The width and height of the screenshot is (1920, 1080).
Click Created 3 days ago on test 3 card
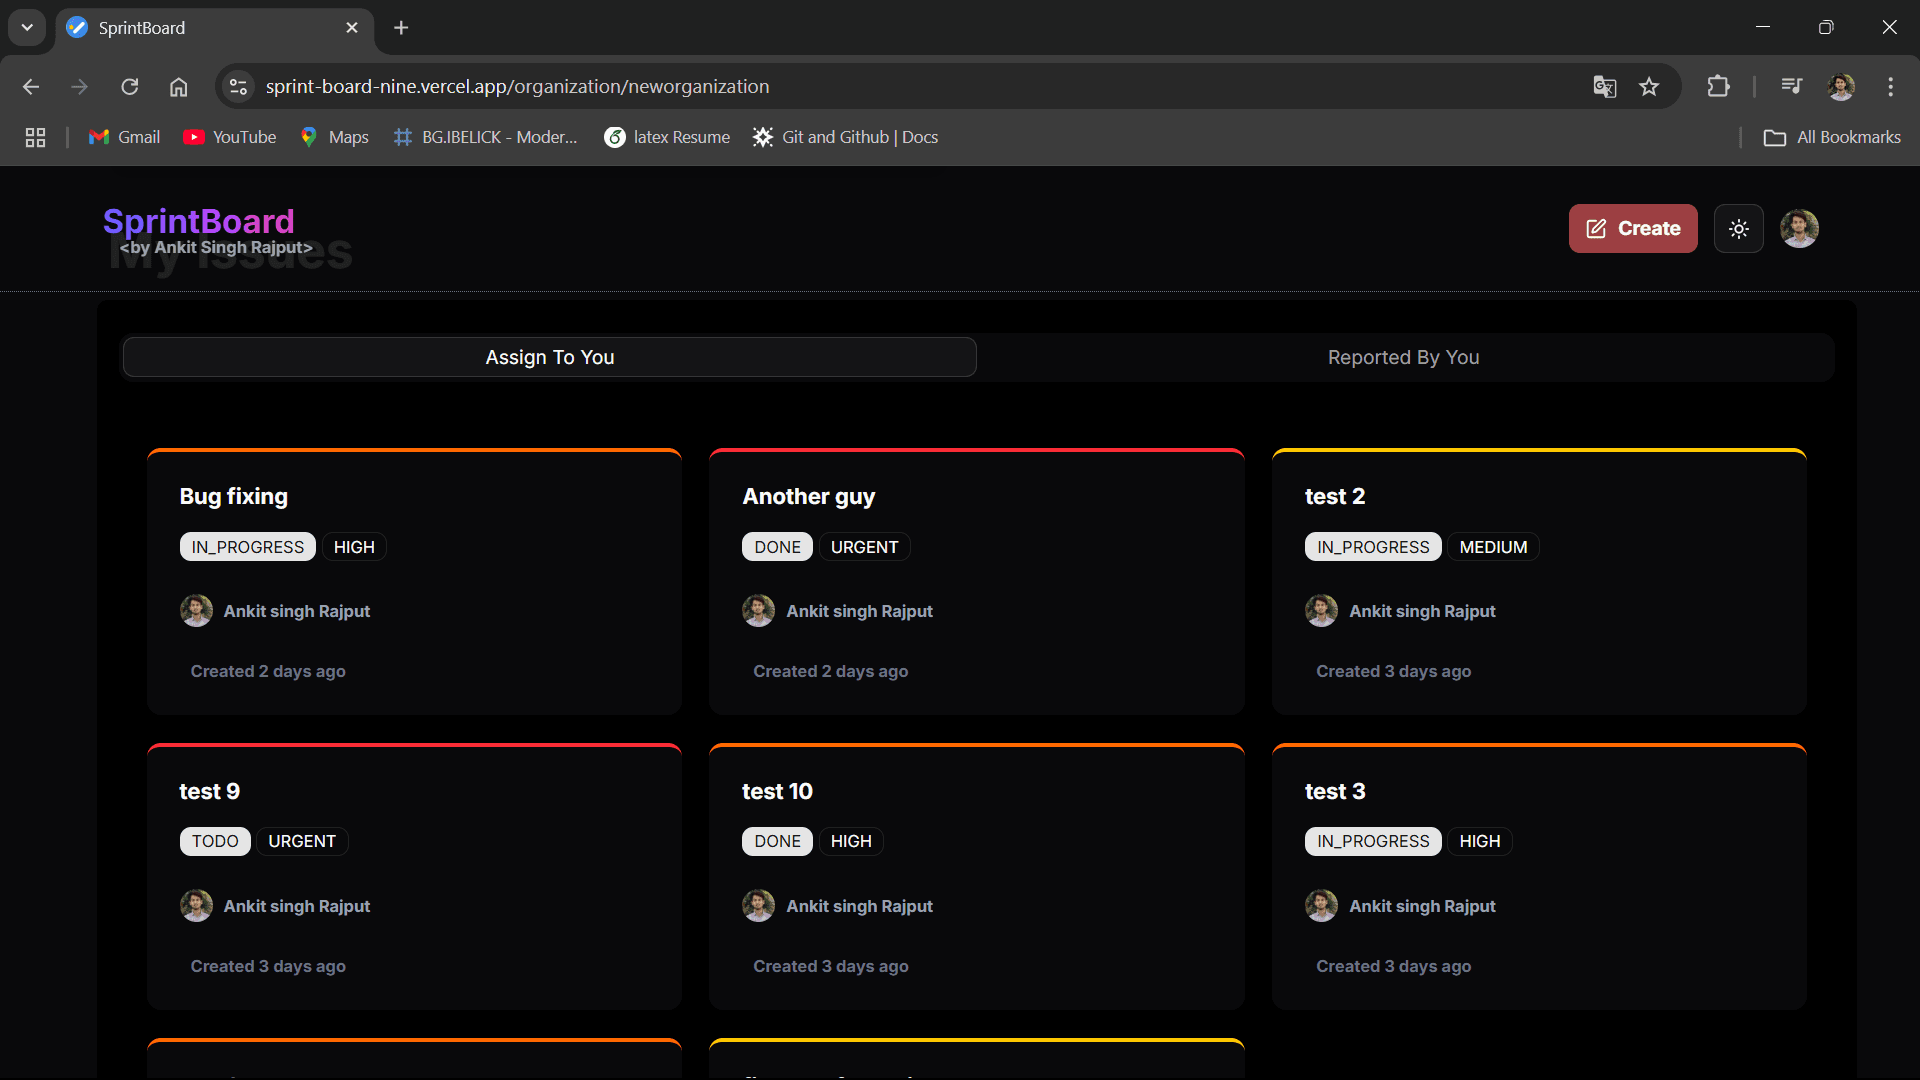click(1393, 966)
